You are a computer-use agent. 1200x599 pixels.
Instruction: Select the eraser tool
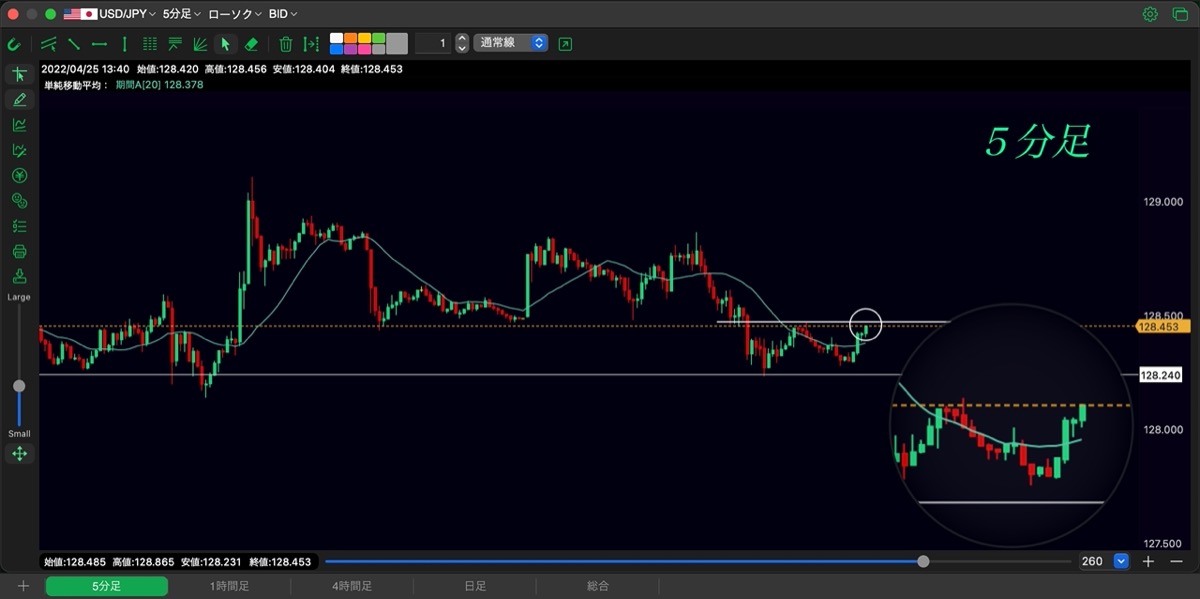251,44
